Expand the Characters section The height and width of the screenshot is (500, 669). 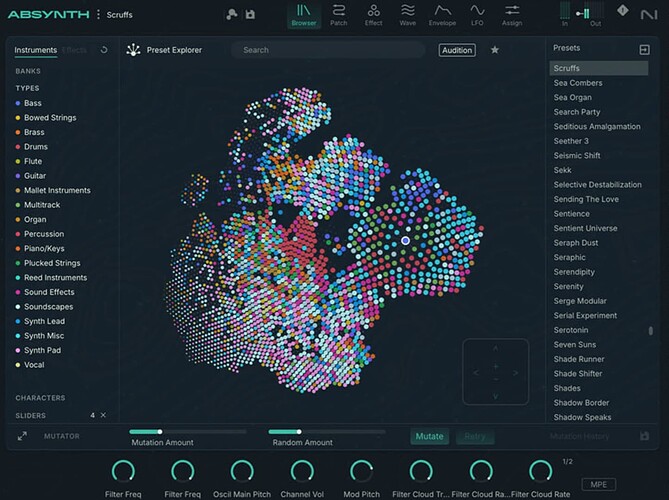pos(40,398)
